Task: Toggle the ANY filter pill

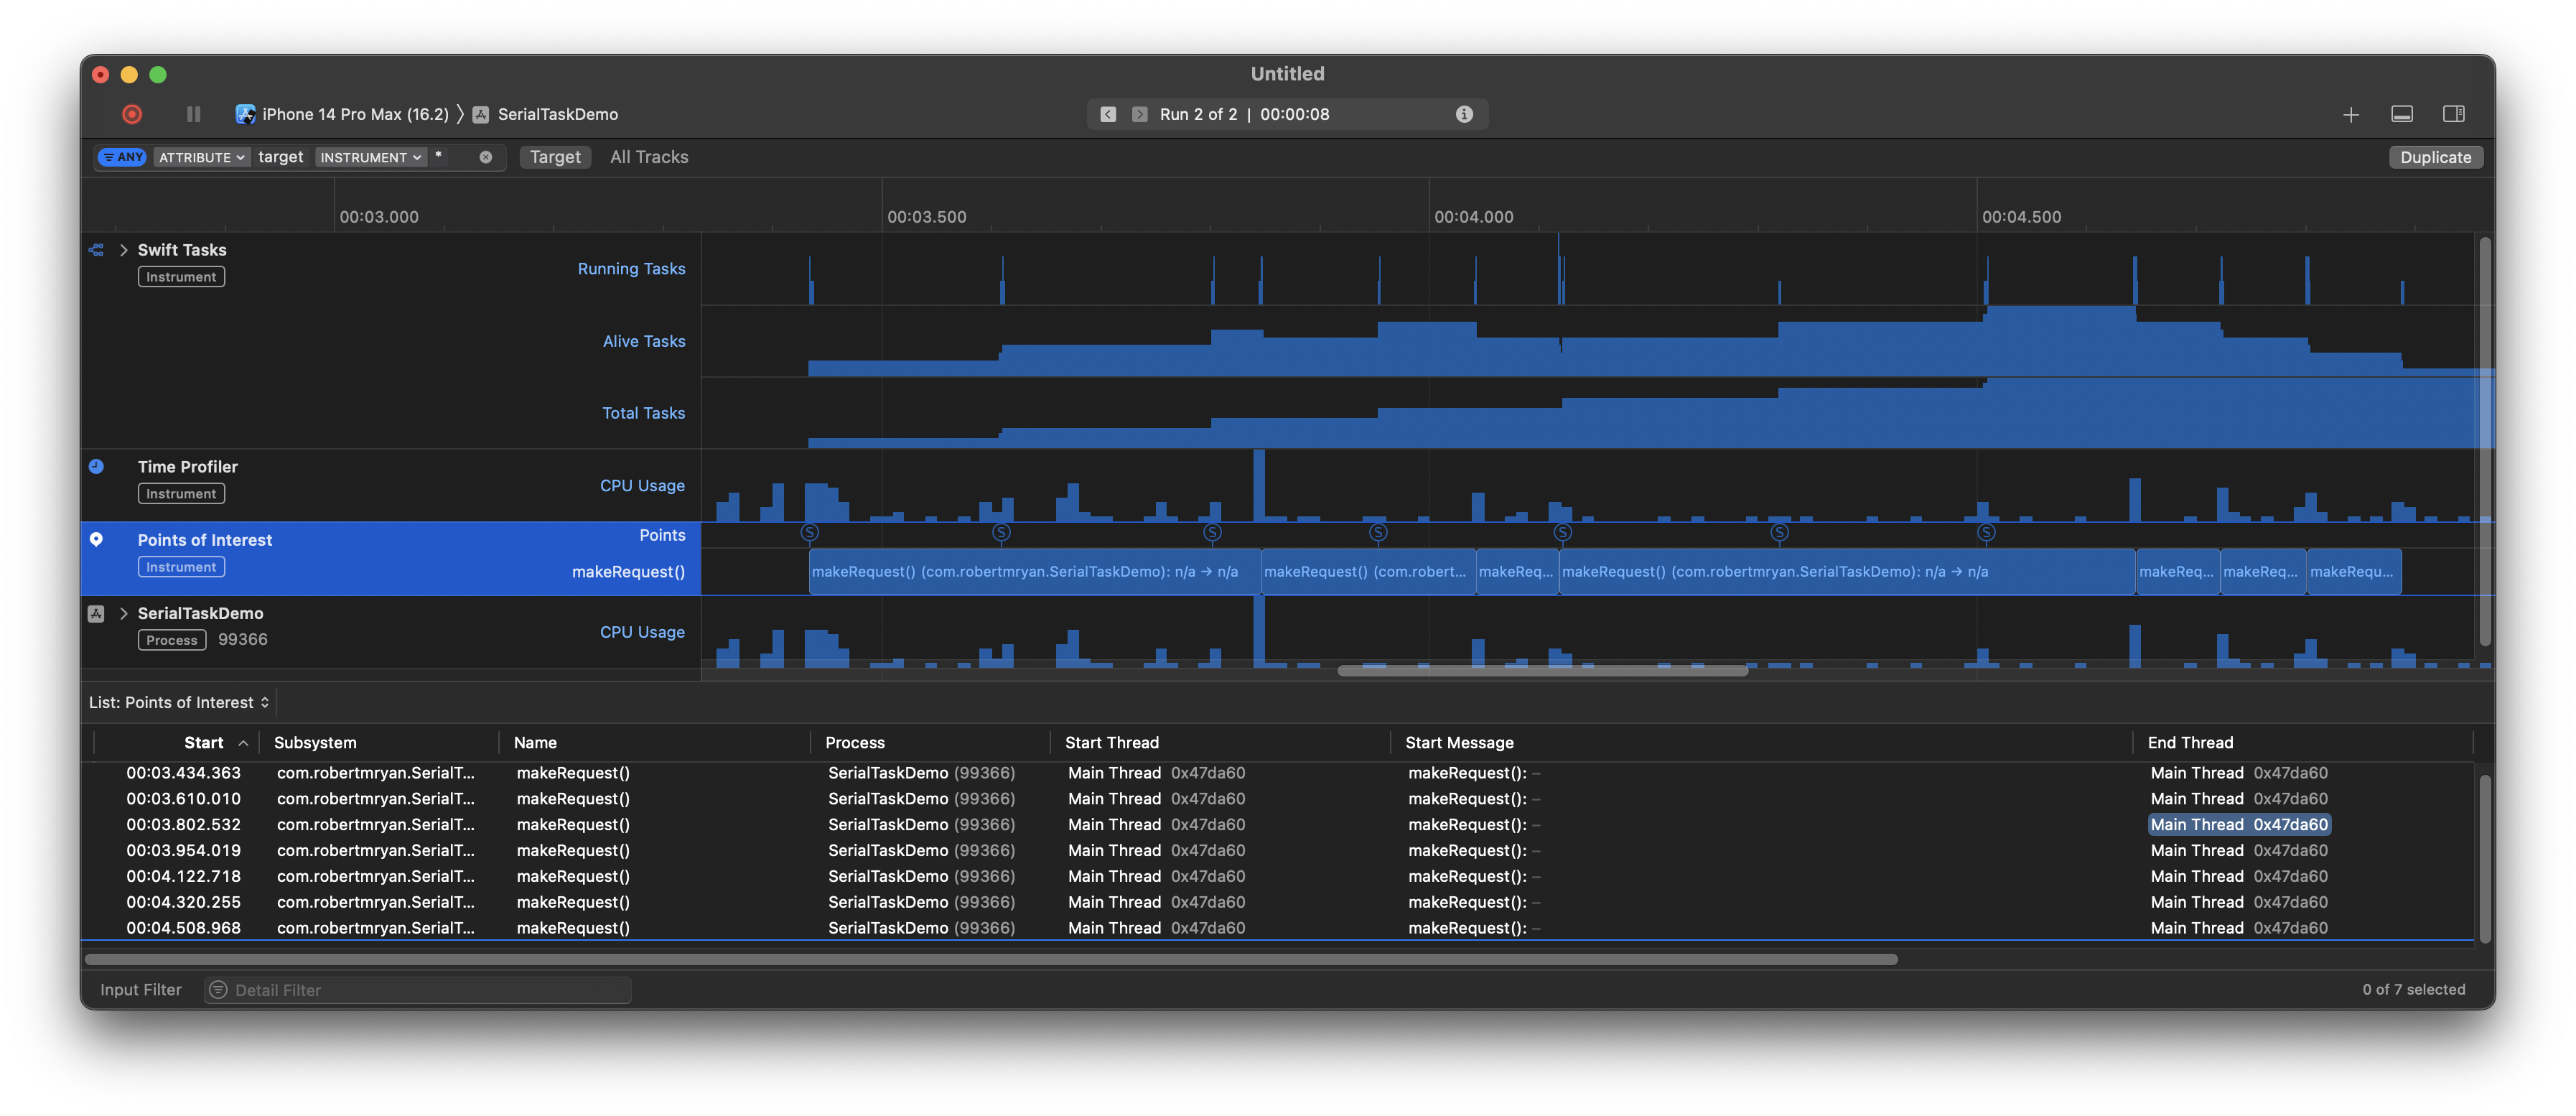Action: 123,157
